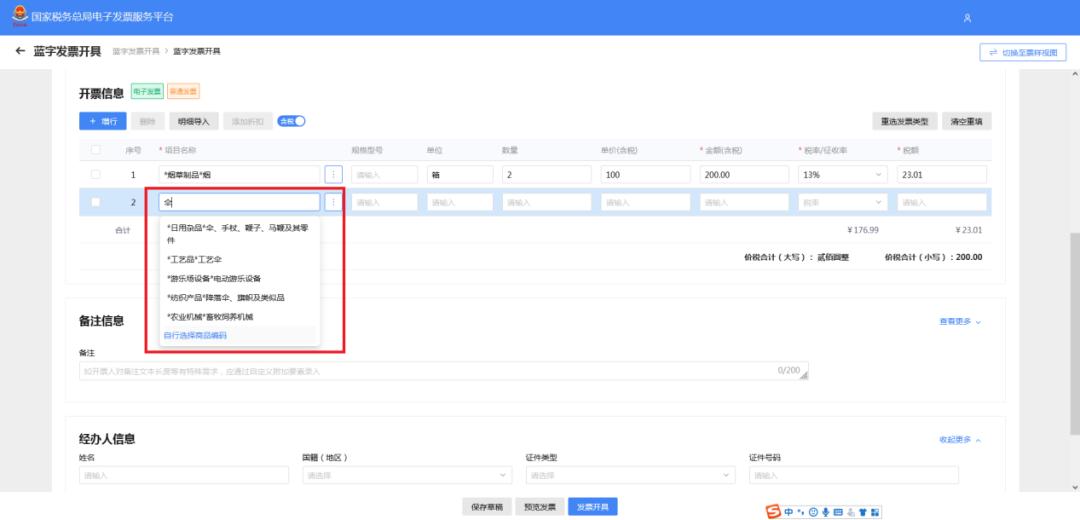Click the 发票开具 submit button

593,506
